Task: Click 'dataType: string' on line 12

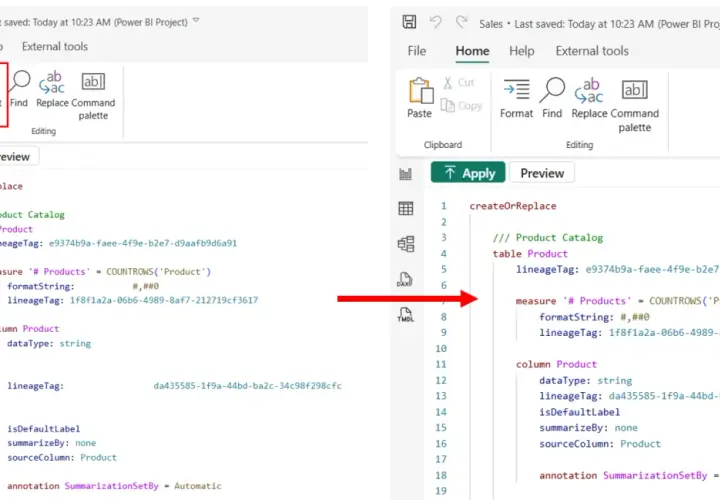Action: point(585,380)
